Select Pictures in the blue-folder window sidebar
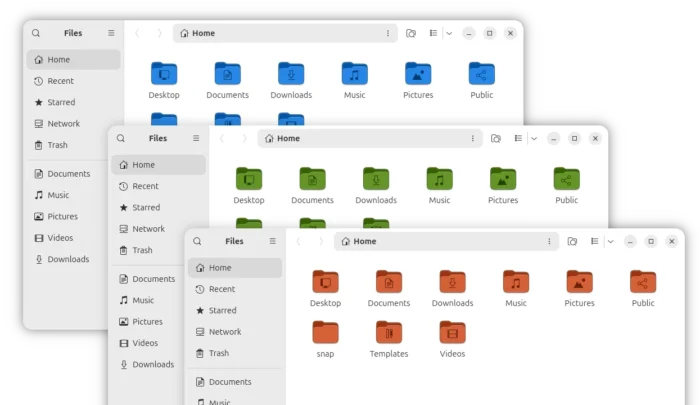This screenshot has width=700, height=405. click(67, 217)
